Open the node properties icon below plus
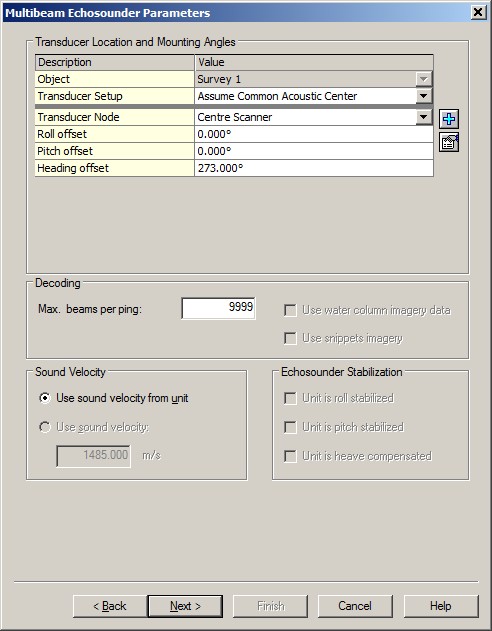Screen dimensions: 492x631 click(x=449, y=142)
